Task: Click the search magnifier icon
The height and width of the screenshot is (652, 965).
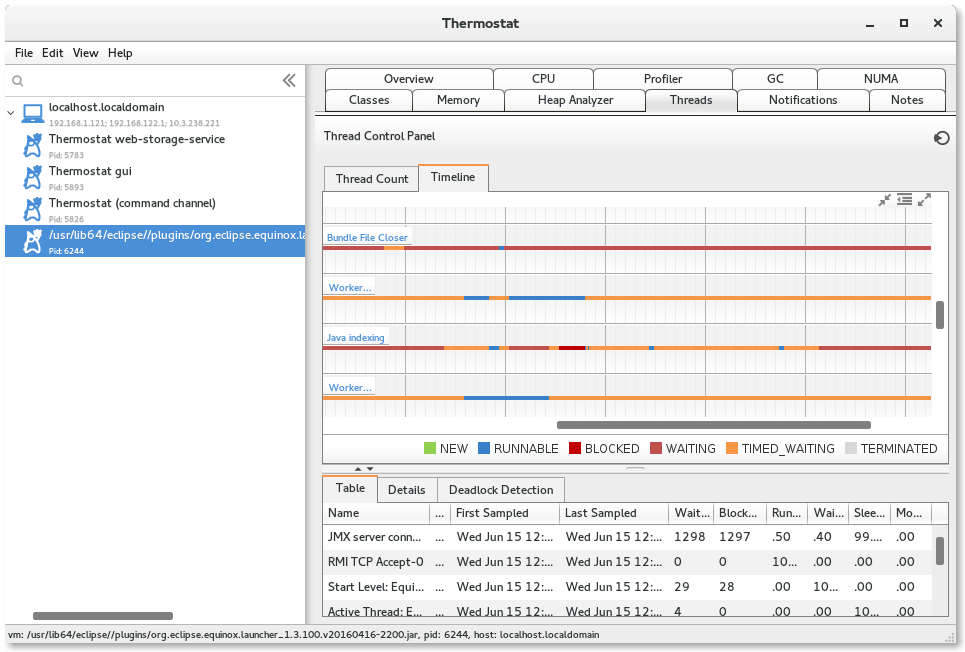Action: click(18, 81)
